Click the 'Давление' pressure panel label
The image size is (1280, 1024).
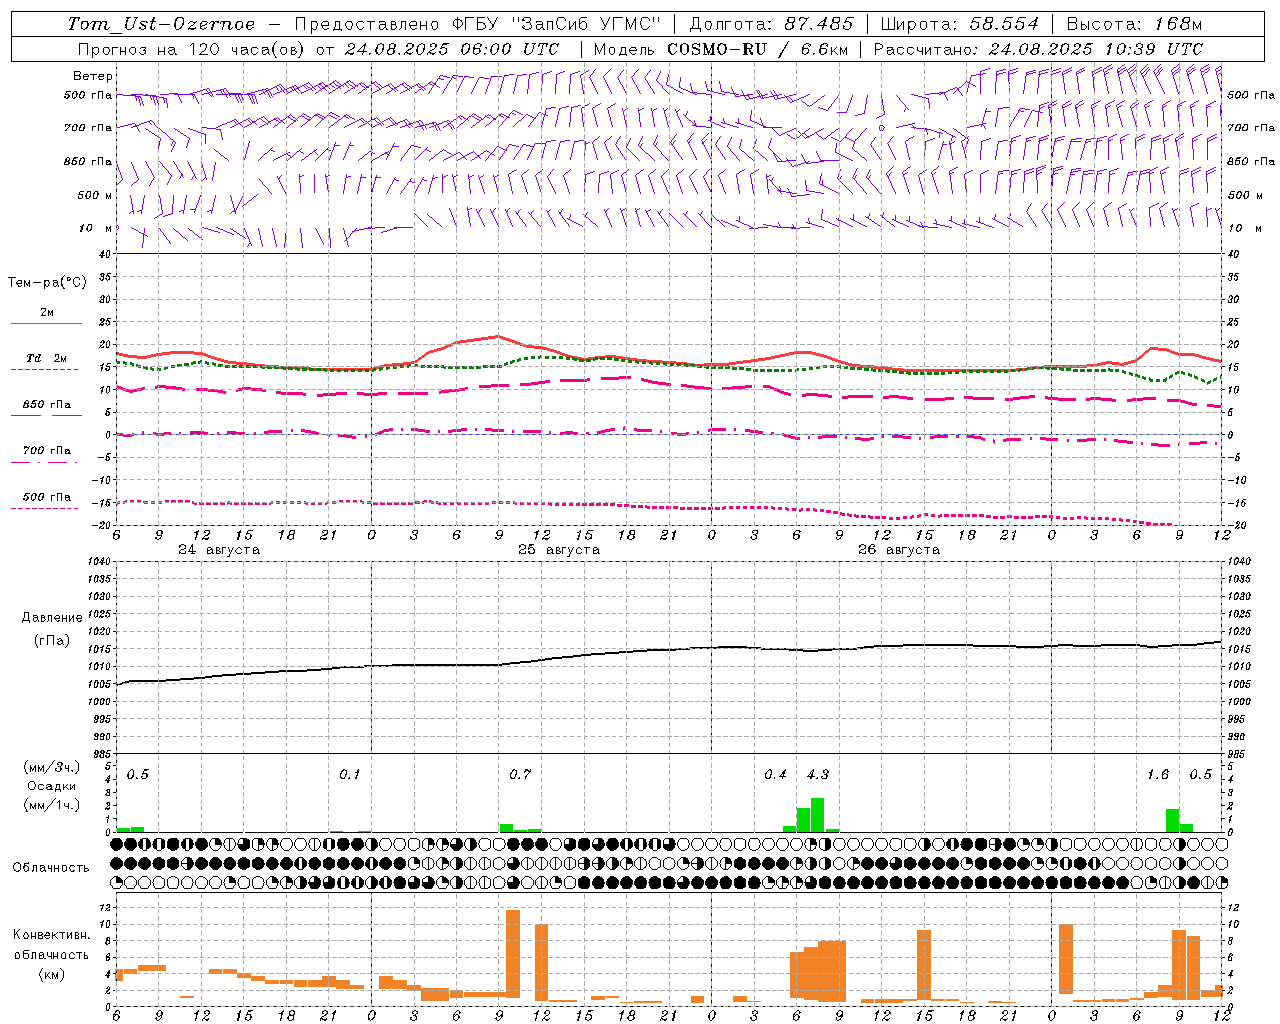52,618
